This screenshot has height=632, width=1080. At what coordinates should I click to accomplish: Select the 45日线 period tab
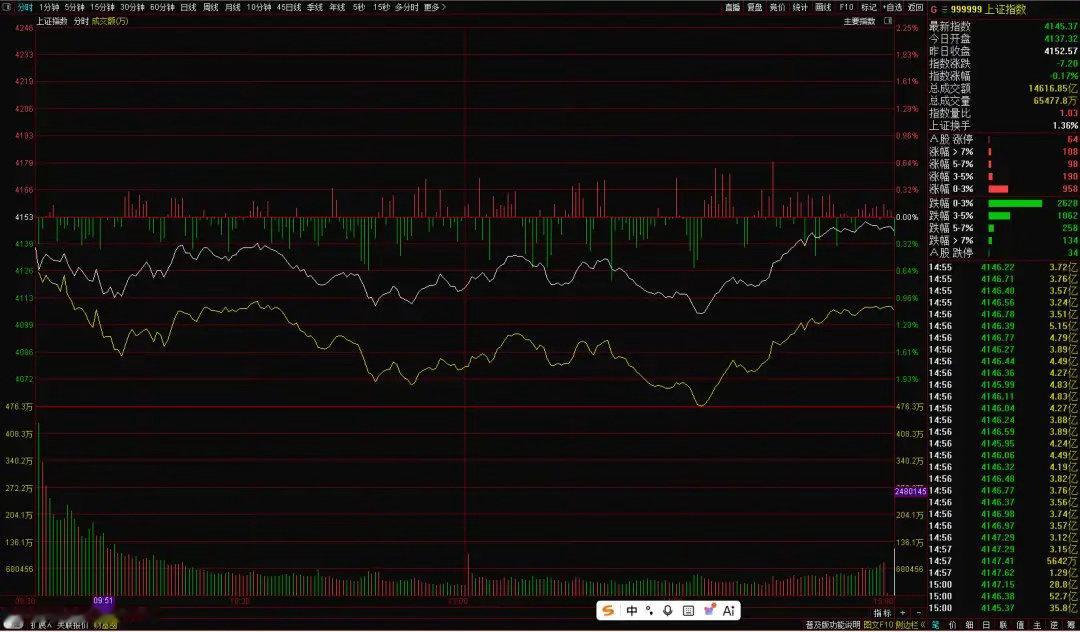point(289,7)
